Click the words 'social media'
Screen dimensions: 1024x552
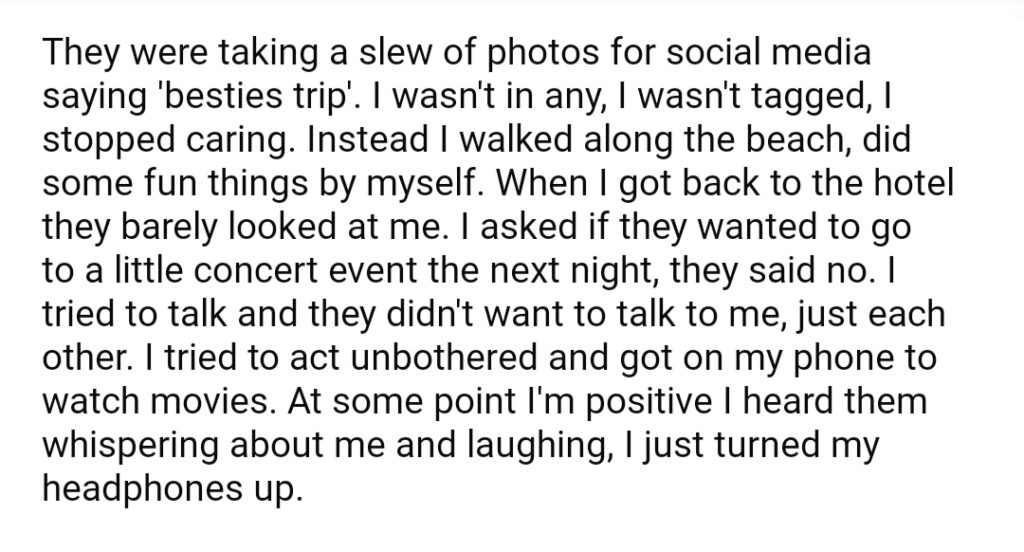point(768,52)
